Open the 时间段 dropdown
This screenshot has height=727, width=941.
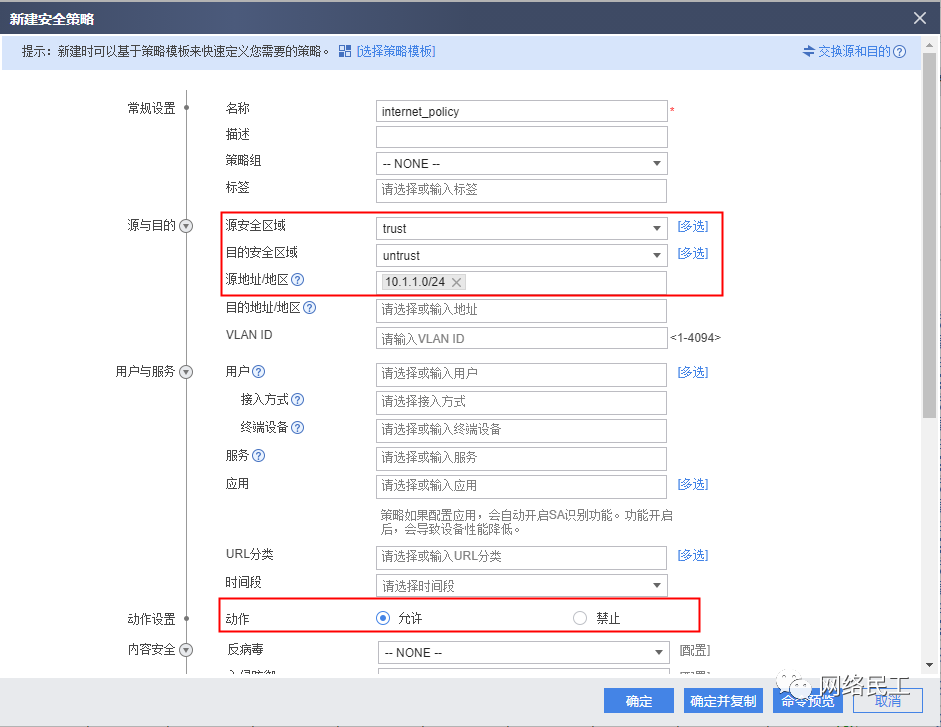(x=522, y=585)
